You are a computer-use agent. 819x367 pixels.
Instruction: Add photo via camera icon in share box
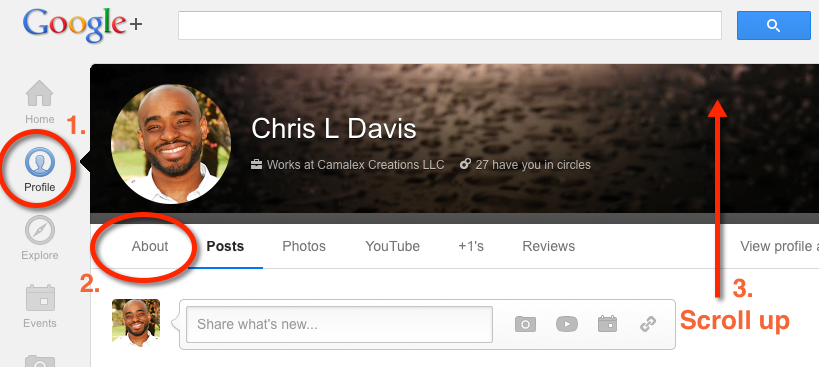coord(525,324)
